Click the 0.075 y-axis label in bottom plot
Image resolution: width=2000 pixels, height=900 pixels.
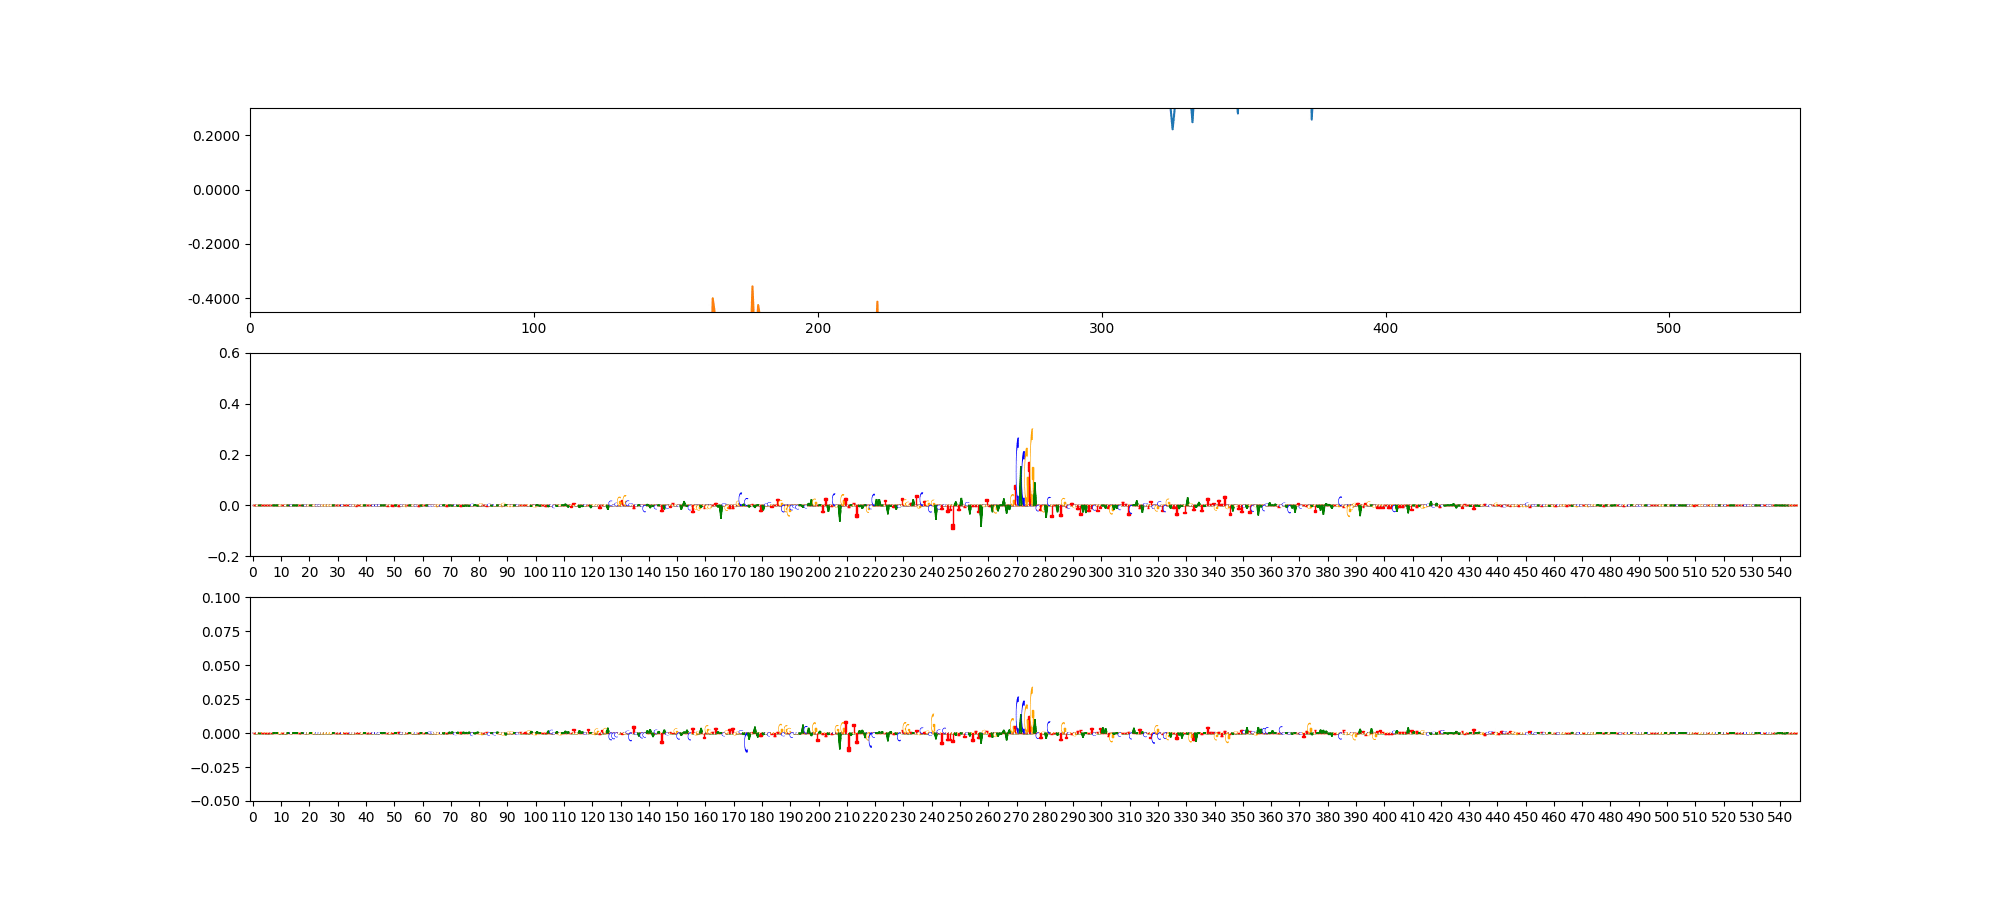pos(221,632)
